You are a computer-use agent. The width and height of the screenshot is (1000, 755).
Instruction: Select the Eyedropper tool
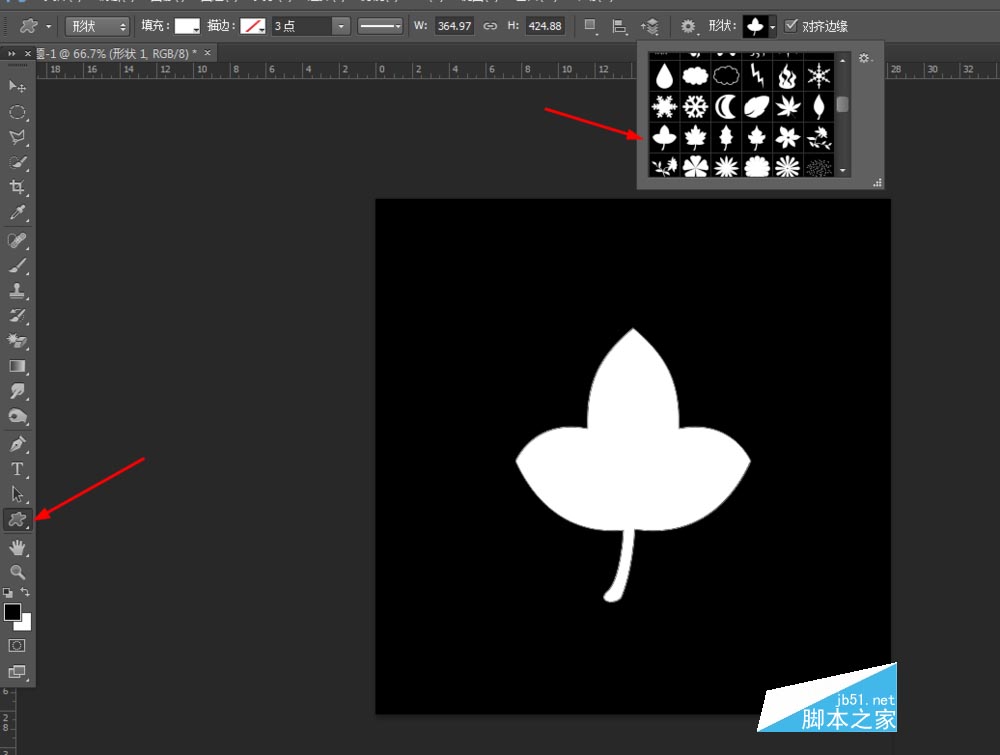pos(17,212)
